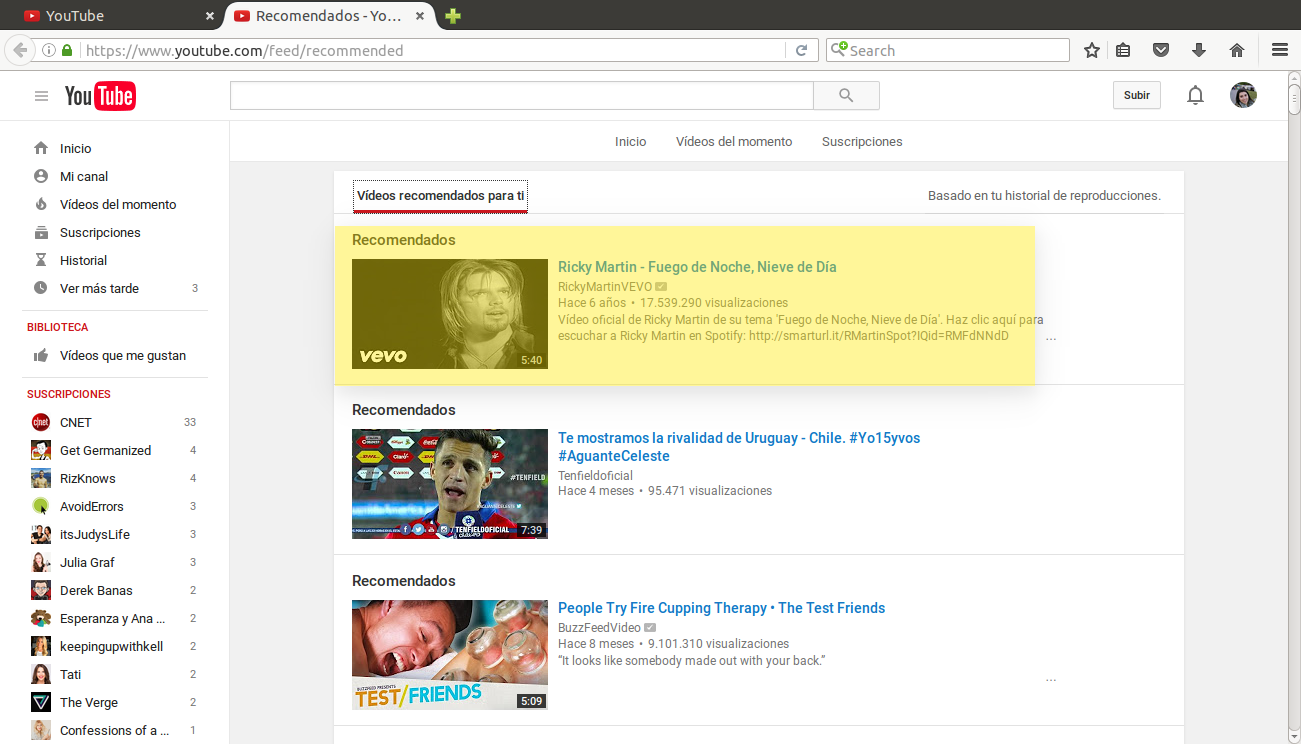
Task: Open the Uruguay - Chile rivalry video title
Action: 739,447
